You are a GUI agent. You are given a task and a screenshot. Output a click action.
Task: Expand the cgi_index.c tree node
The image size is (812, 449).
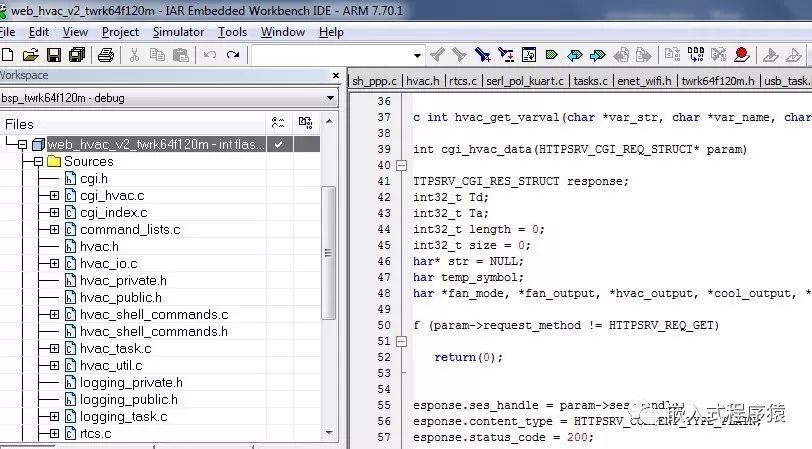(54, 213)
